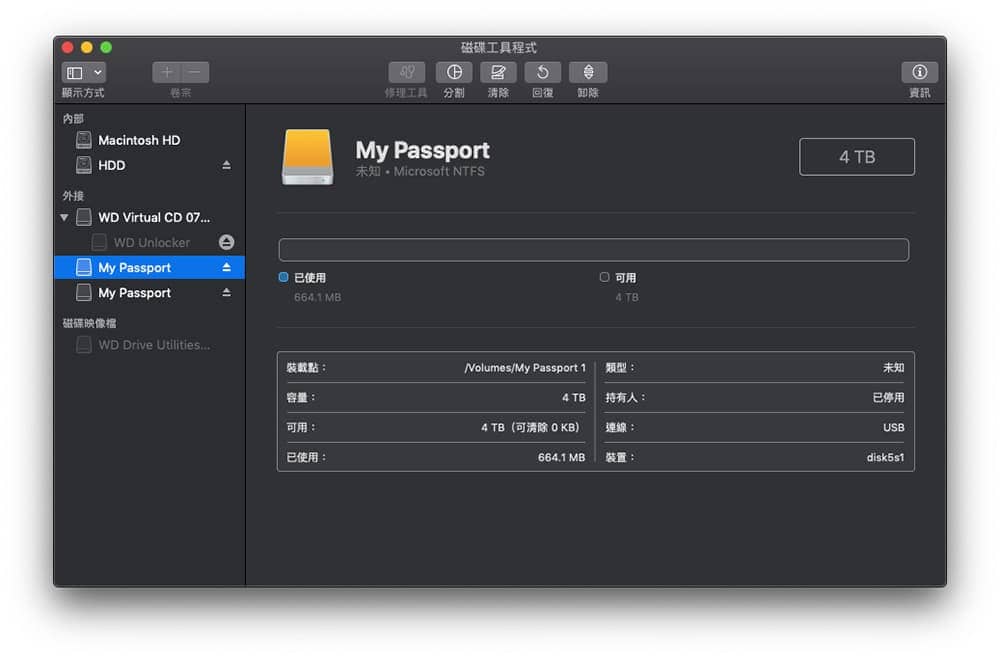Select the 回復 restore icon
This screenshot has height=658, width=1000.
[542, 72]
